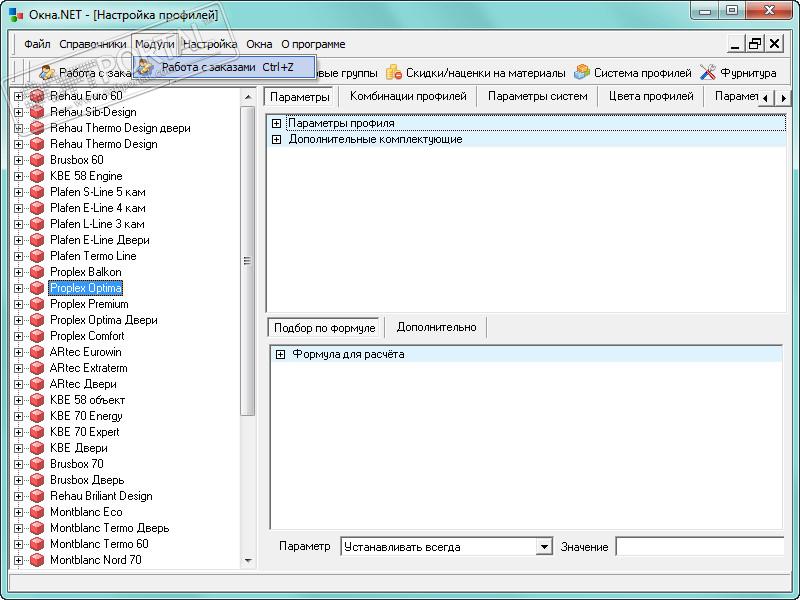Click the Rehau Briliant Design cube icon
Viewport: 800px width, 600px height.
(x=37, y=496)
